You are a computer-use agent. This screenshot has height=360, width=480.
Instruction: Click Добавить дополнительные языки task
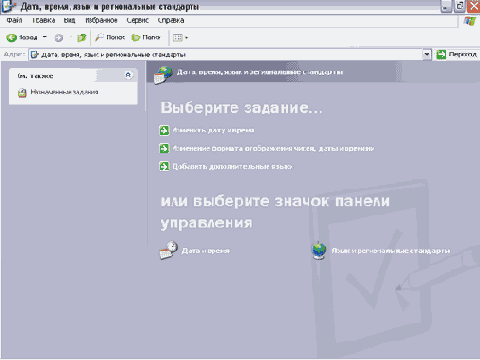232,166
